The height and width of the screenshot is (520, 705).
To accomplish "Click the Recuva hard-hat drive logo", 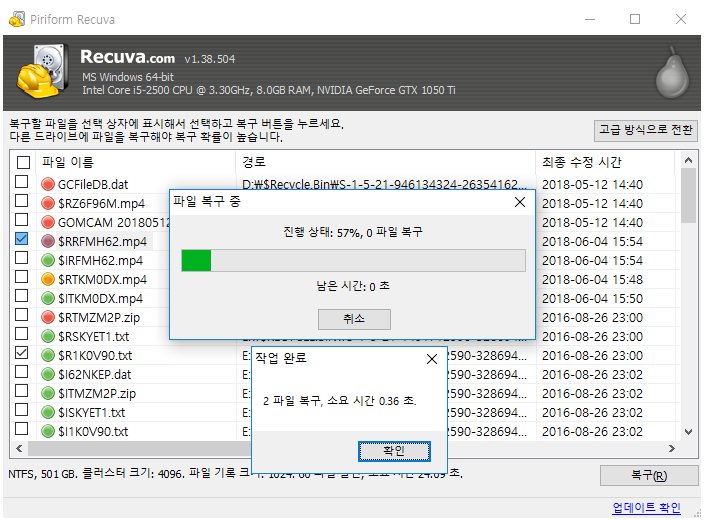I will coord(43,71).
